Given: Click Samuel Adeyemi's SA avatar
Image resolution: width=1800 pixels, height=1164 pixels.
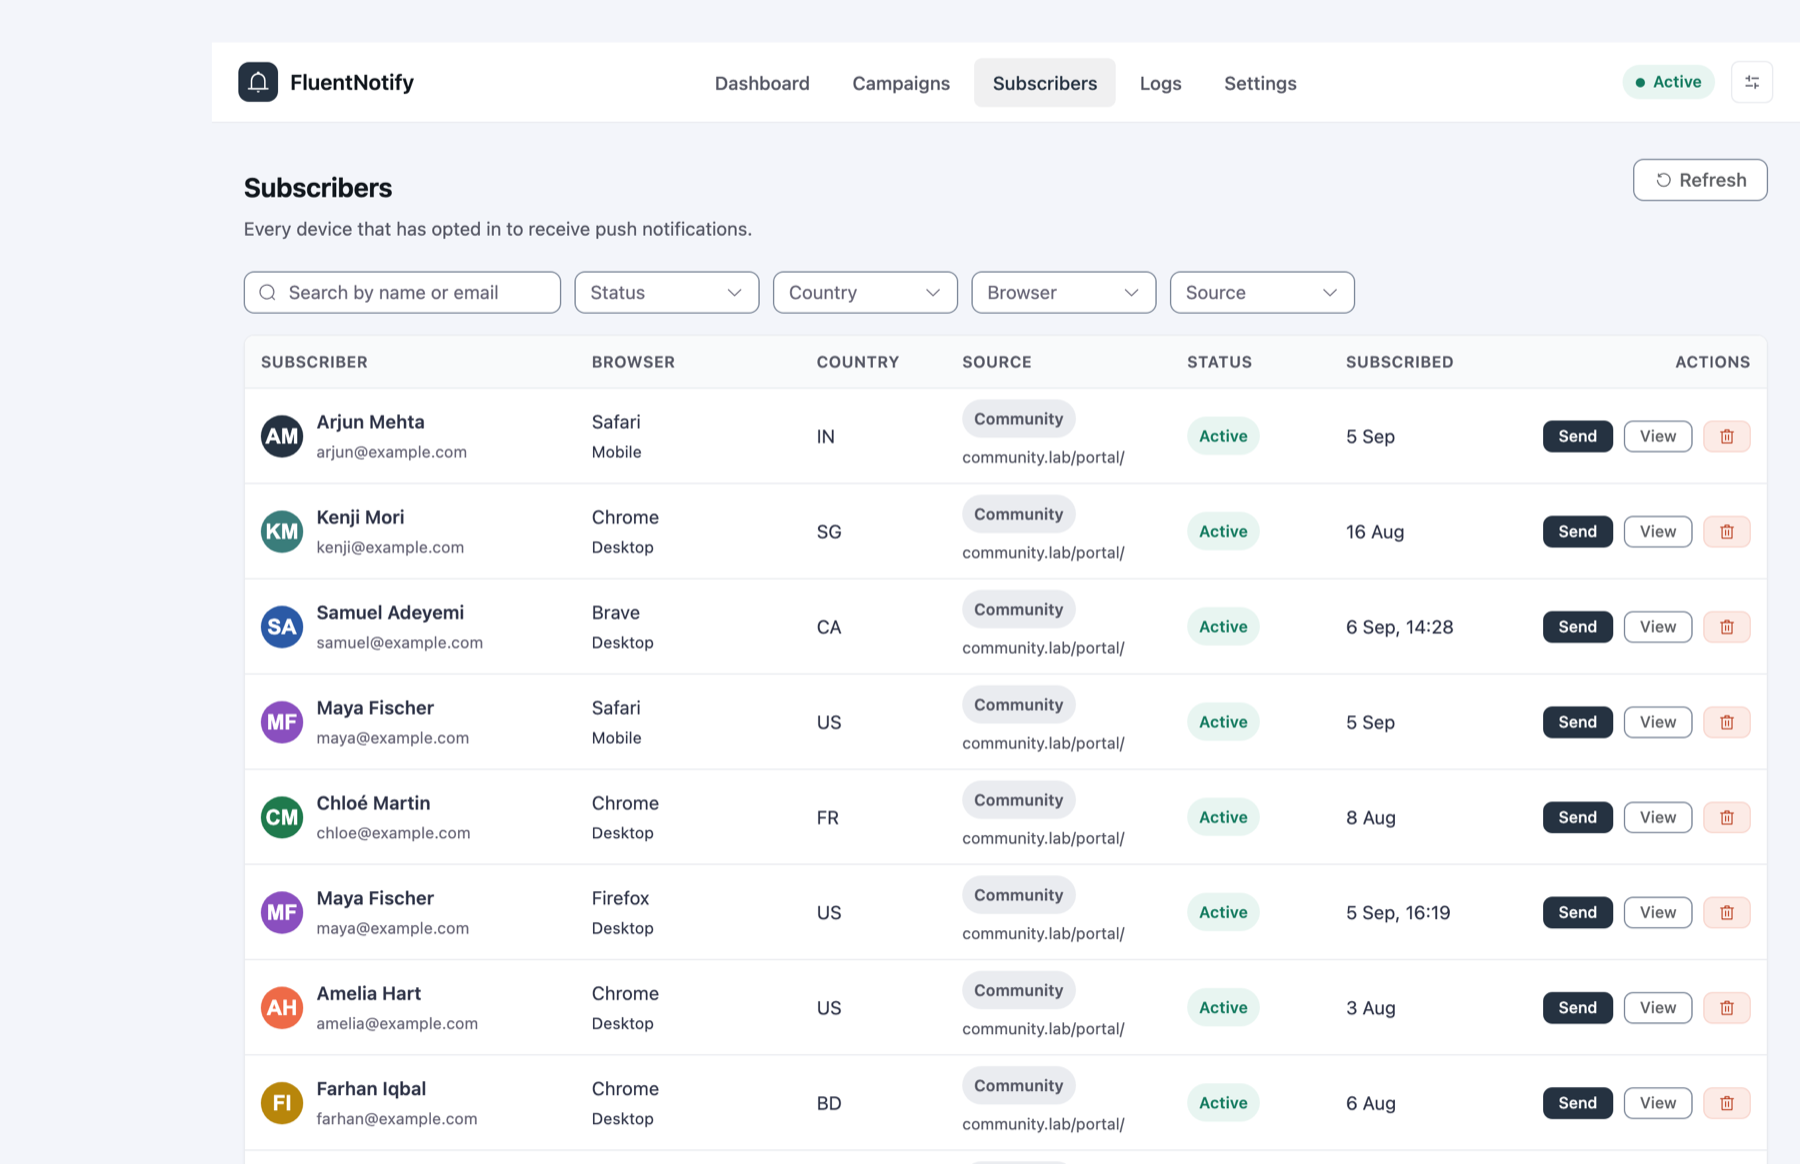Looking at the screenshot, I should [x=282, y=627].
